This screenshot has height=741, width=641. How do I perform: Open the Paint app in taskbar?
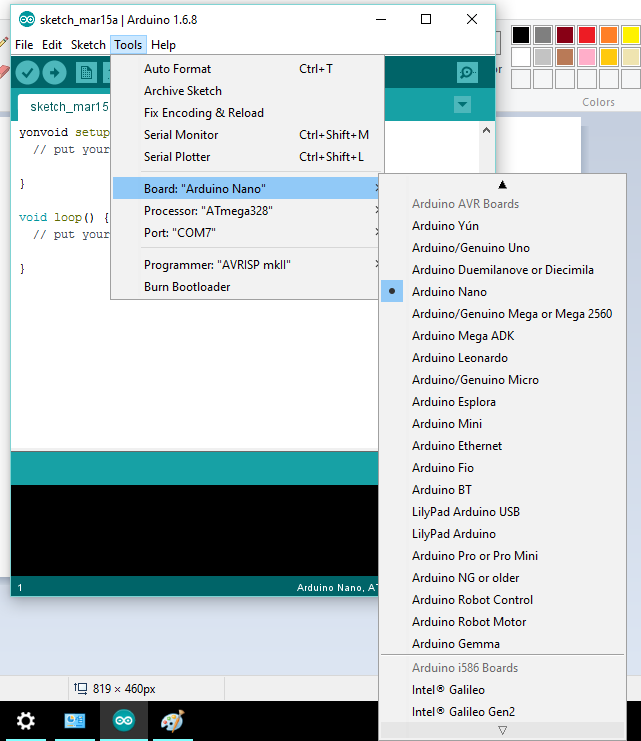[173, 721]
